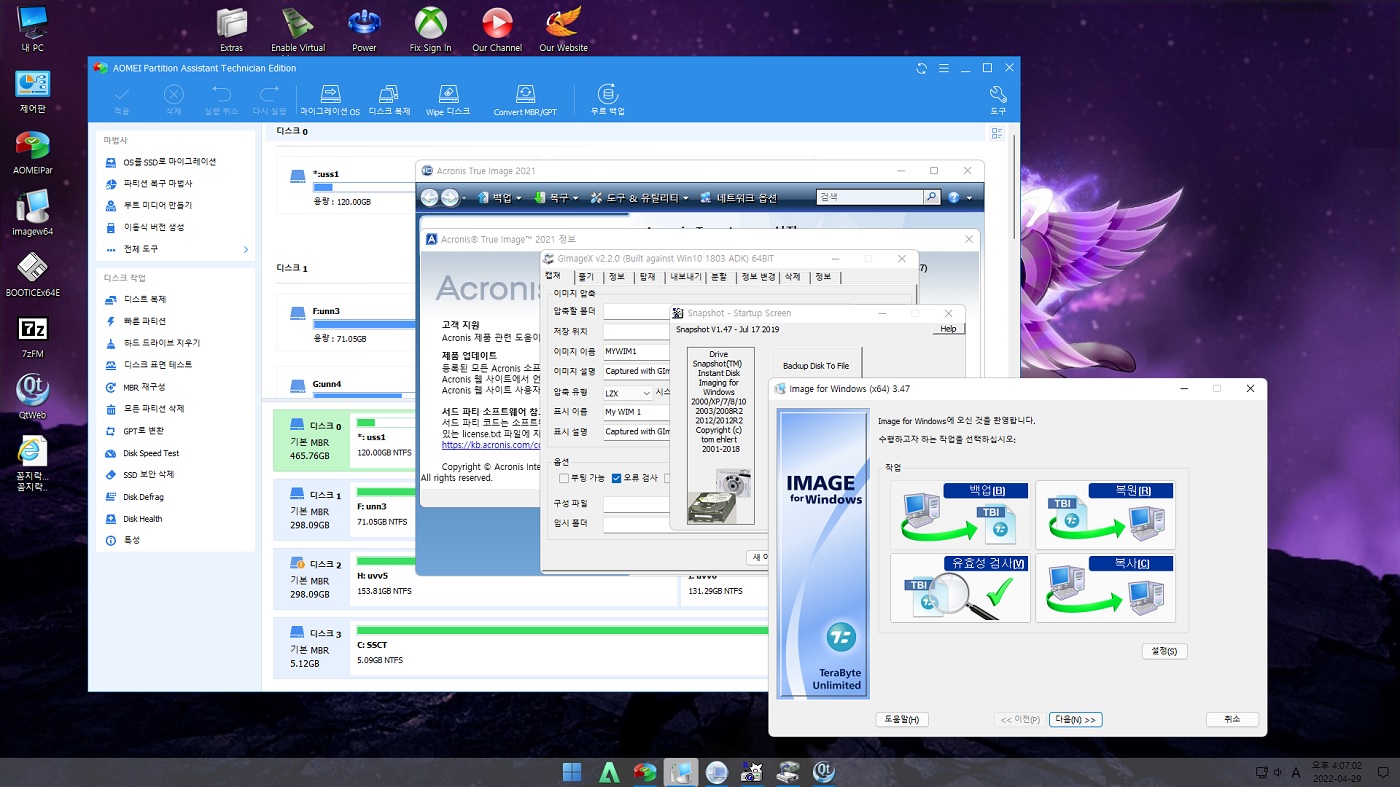The height and width of the screenshot is (787, 1400).
Task: Click the AOMEI refresh icon in title bar
Action: pyautogui.click(x=921, y=68)
